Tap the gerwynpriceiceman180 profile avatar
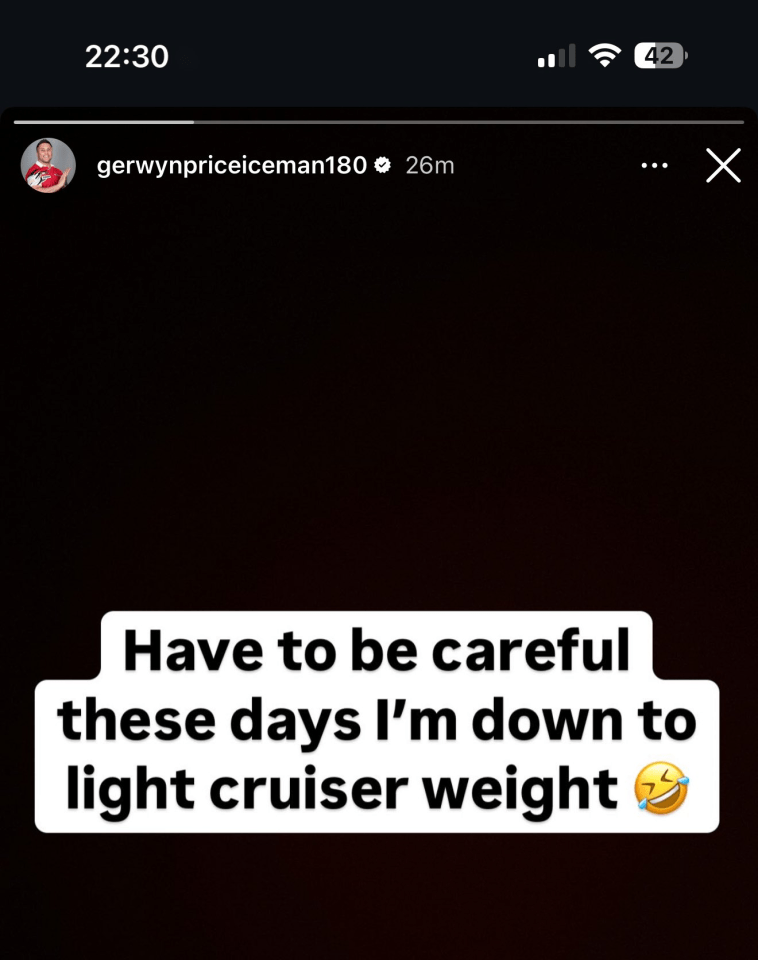 (x=48, y=165)
